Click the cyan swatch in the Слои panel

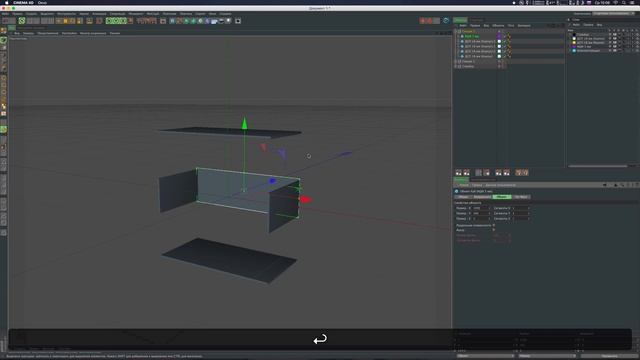coord(574,51)
